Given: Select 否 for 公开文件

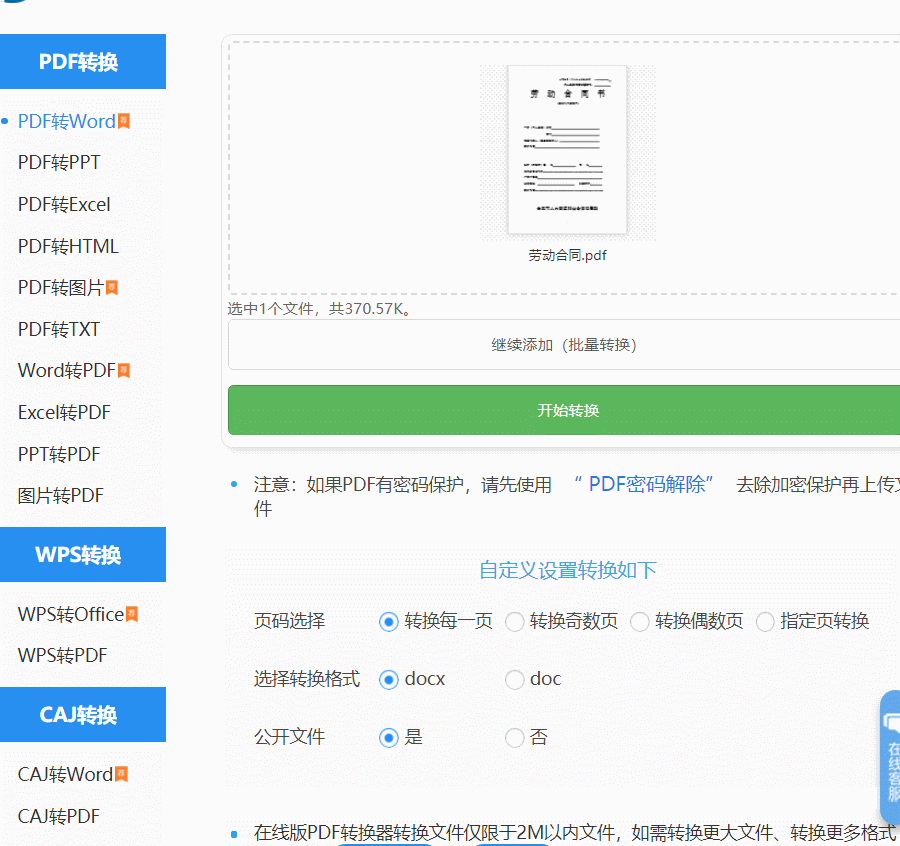Looking at the screenshot, I should (515, 737).
